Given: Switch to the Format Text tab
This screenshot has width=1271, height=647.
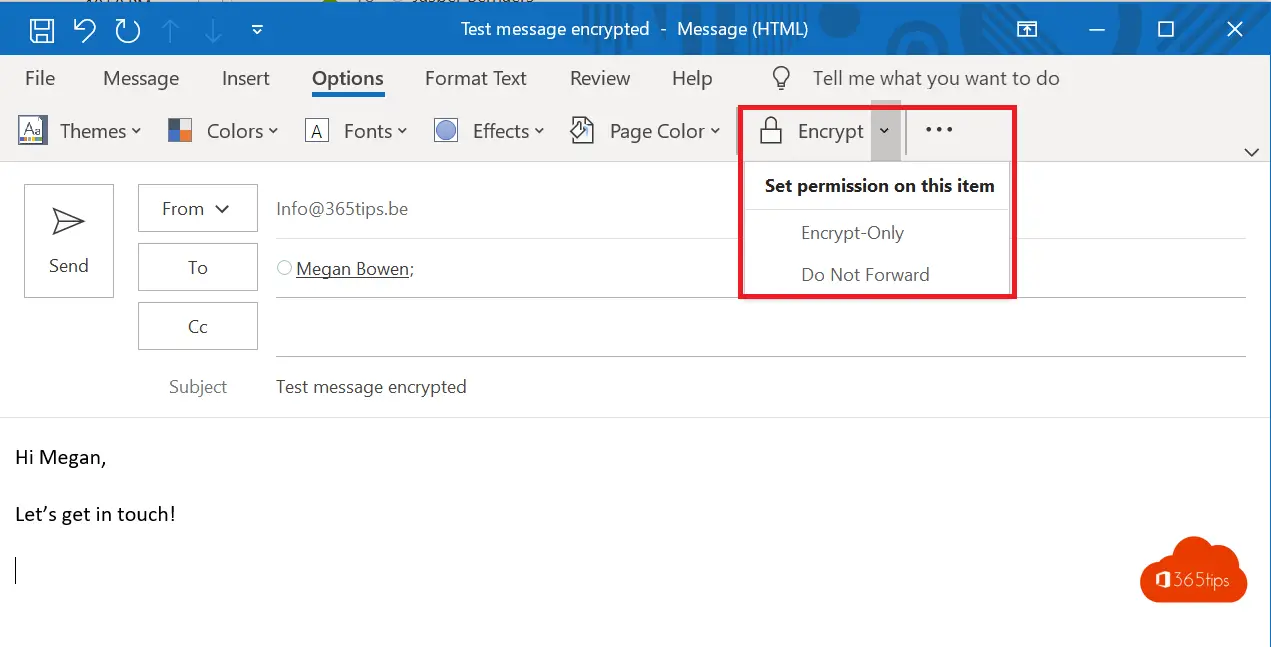Looking at the screenshot, I should pyautogui.click(x=475, y=78).
